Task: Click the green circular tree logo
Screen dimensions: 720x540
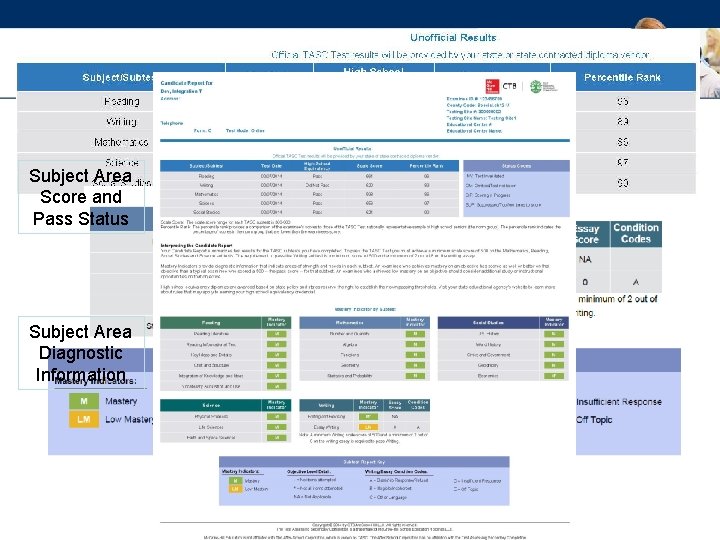Action: pos(535,86)
